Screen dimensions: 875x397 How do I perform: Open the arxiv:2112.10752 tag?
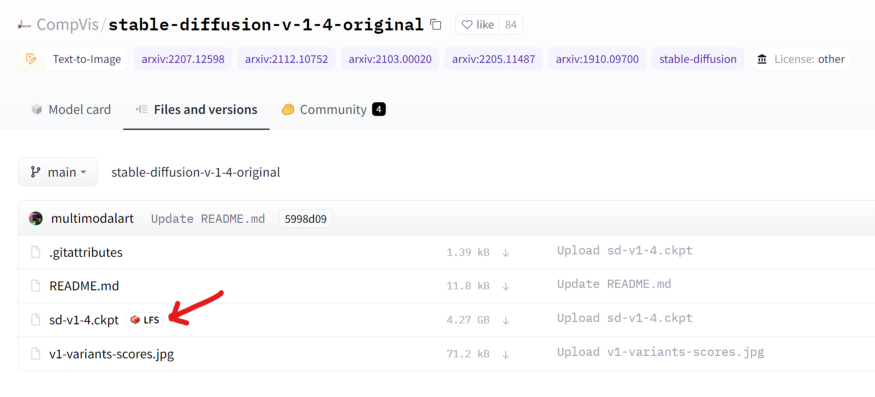287,59
